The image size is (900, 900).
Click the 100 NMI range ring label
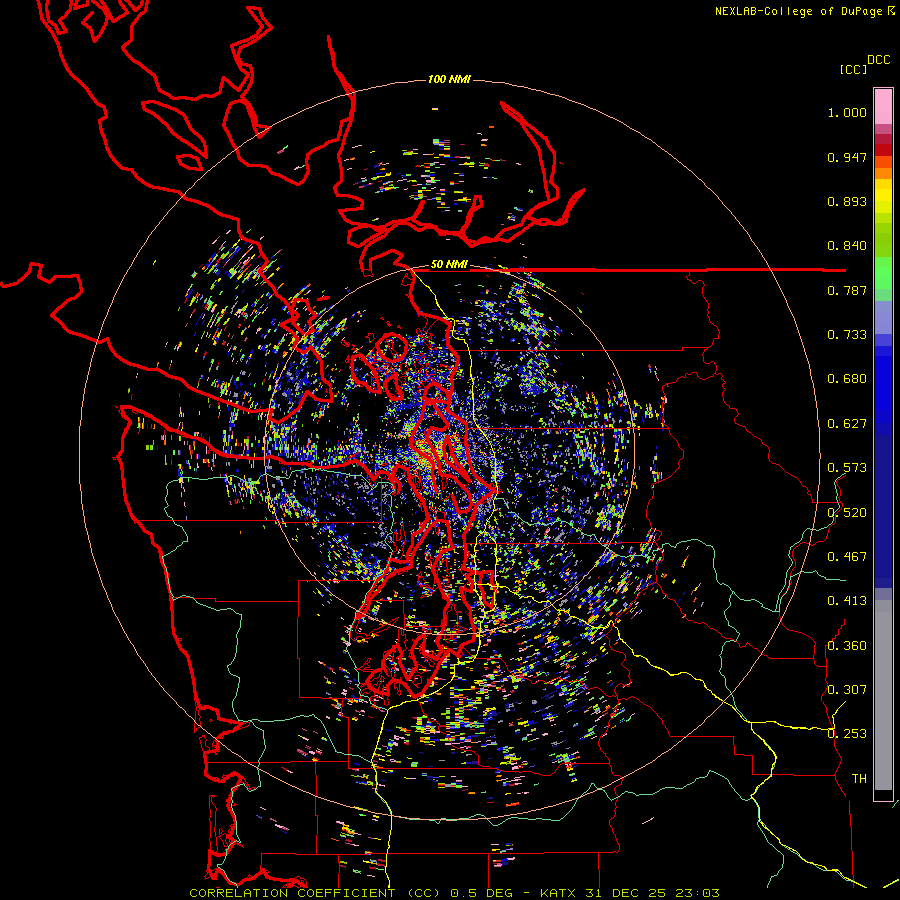(x=449, y=79)
